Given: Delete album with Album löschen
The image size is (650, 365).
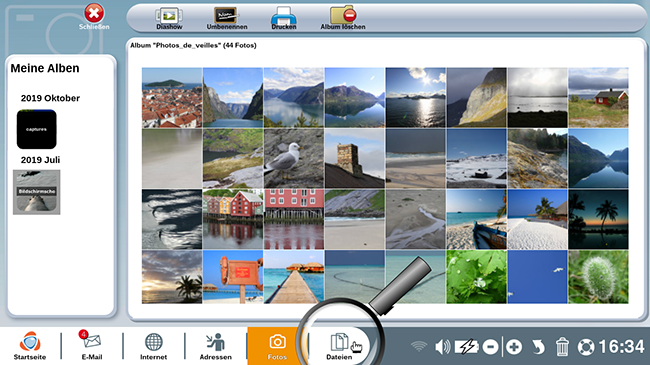Looking at the screenshot, I should tap(343, 18).
